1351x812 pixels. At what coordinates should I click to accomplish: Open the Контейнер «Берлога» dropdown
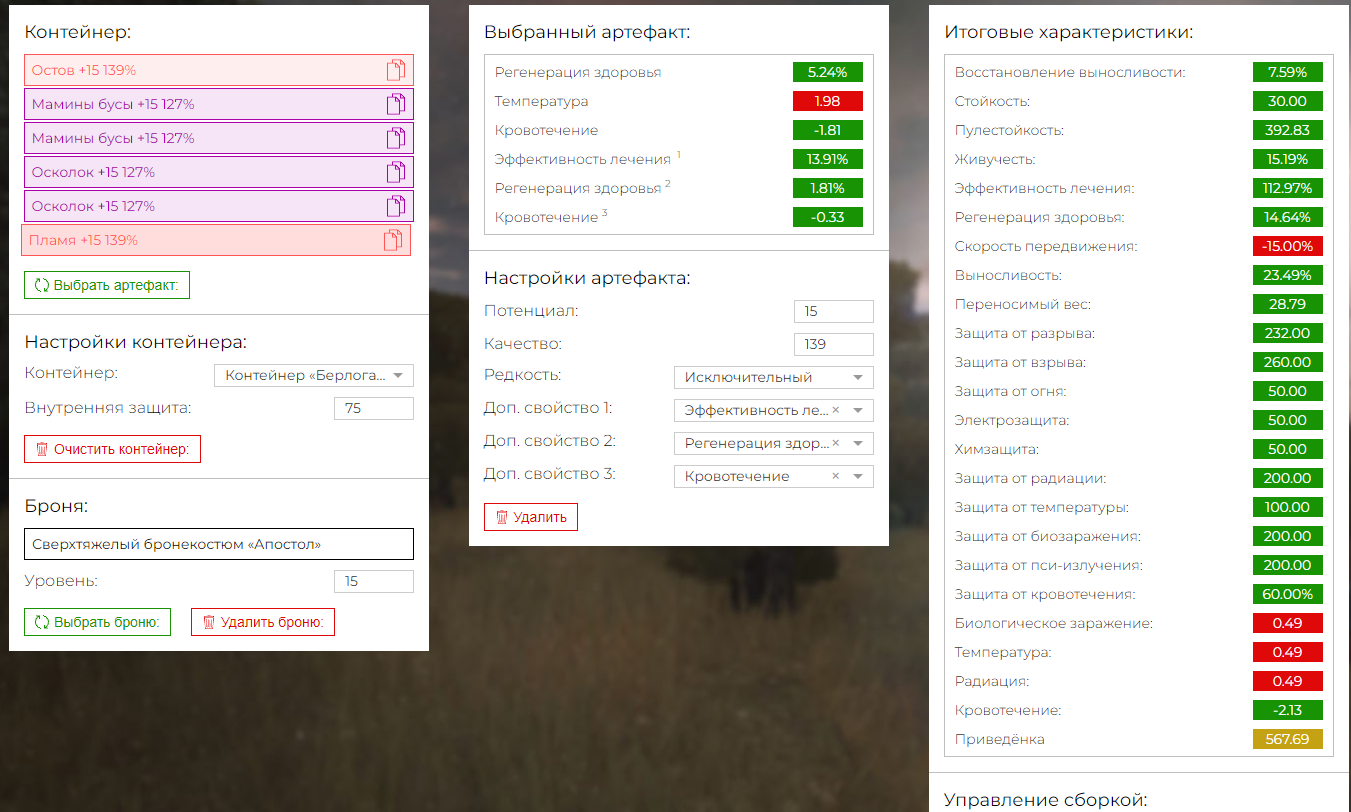[x=314, y=376]
